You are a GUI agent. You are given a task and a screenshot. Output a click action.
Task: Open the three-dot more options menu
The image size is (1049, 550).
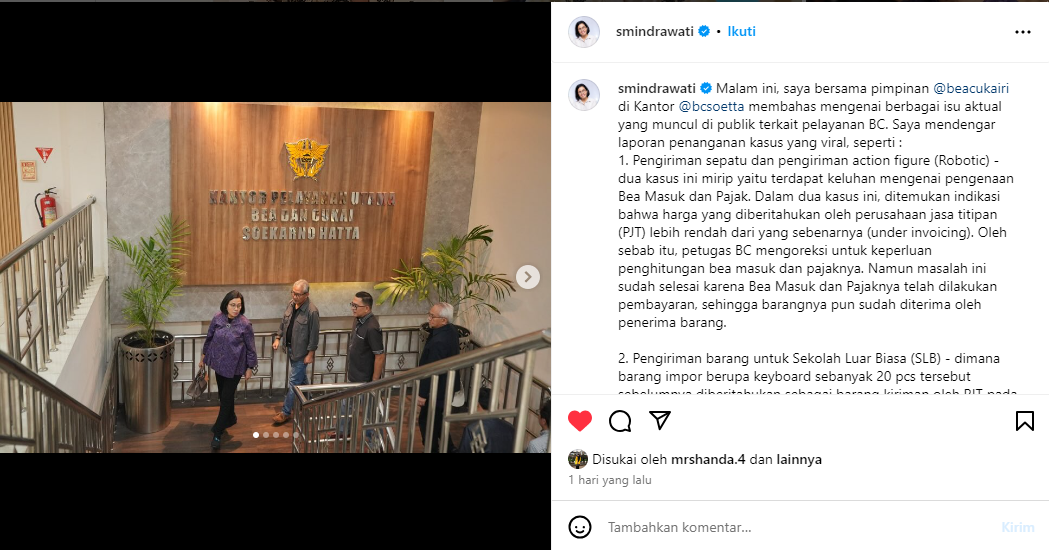point(1023,32)
